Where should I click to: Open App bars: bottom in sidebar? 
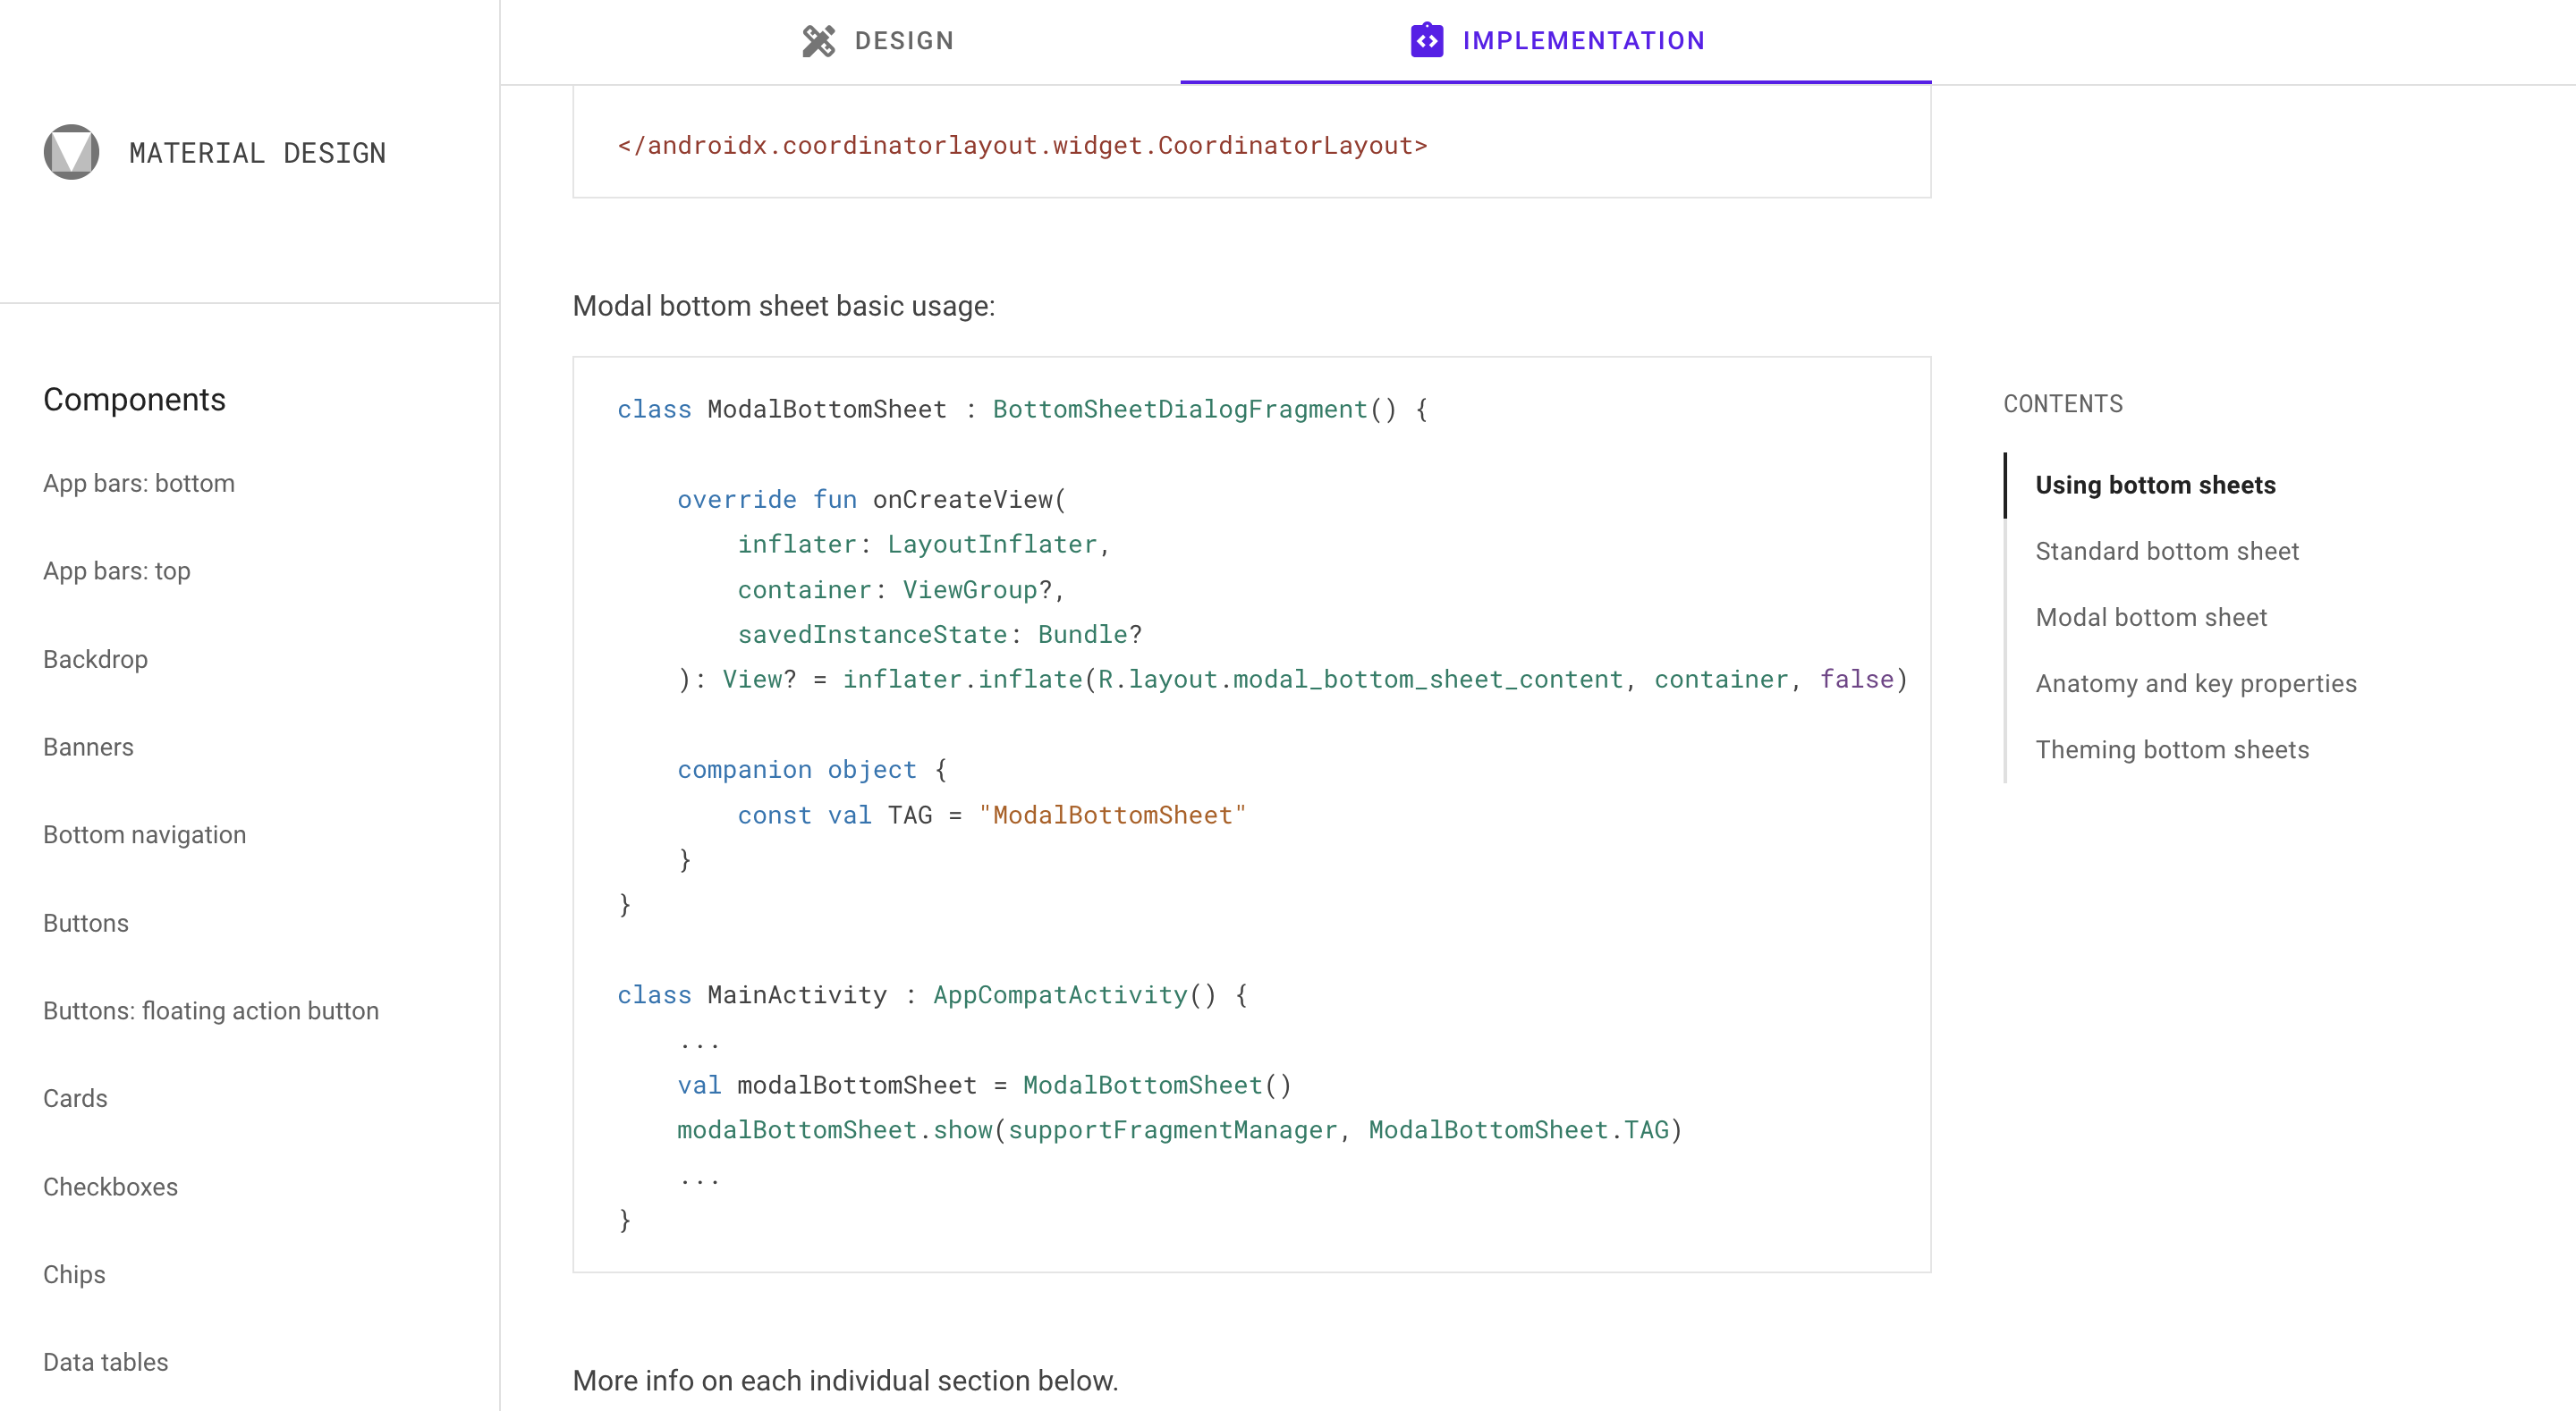[139, 484]
